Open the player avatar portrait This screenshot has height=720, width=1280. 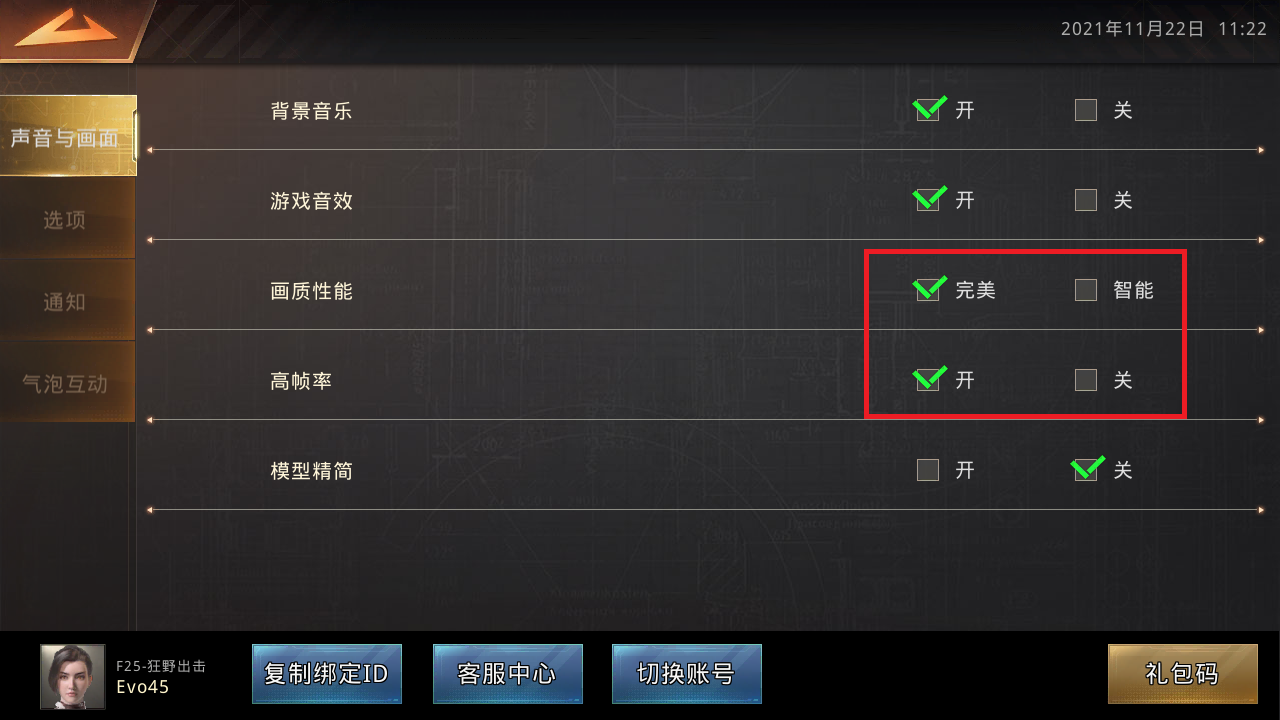pyautogui.click(x=73, y=676)
